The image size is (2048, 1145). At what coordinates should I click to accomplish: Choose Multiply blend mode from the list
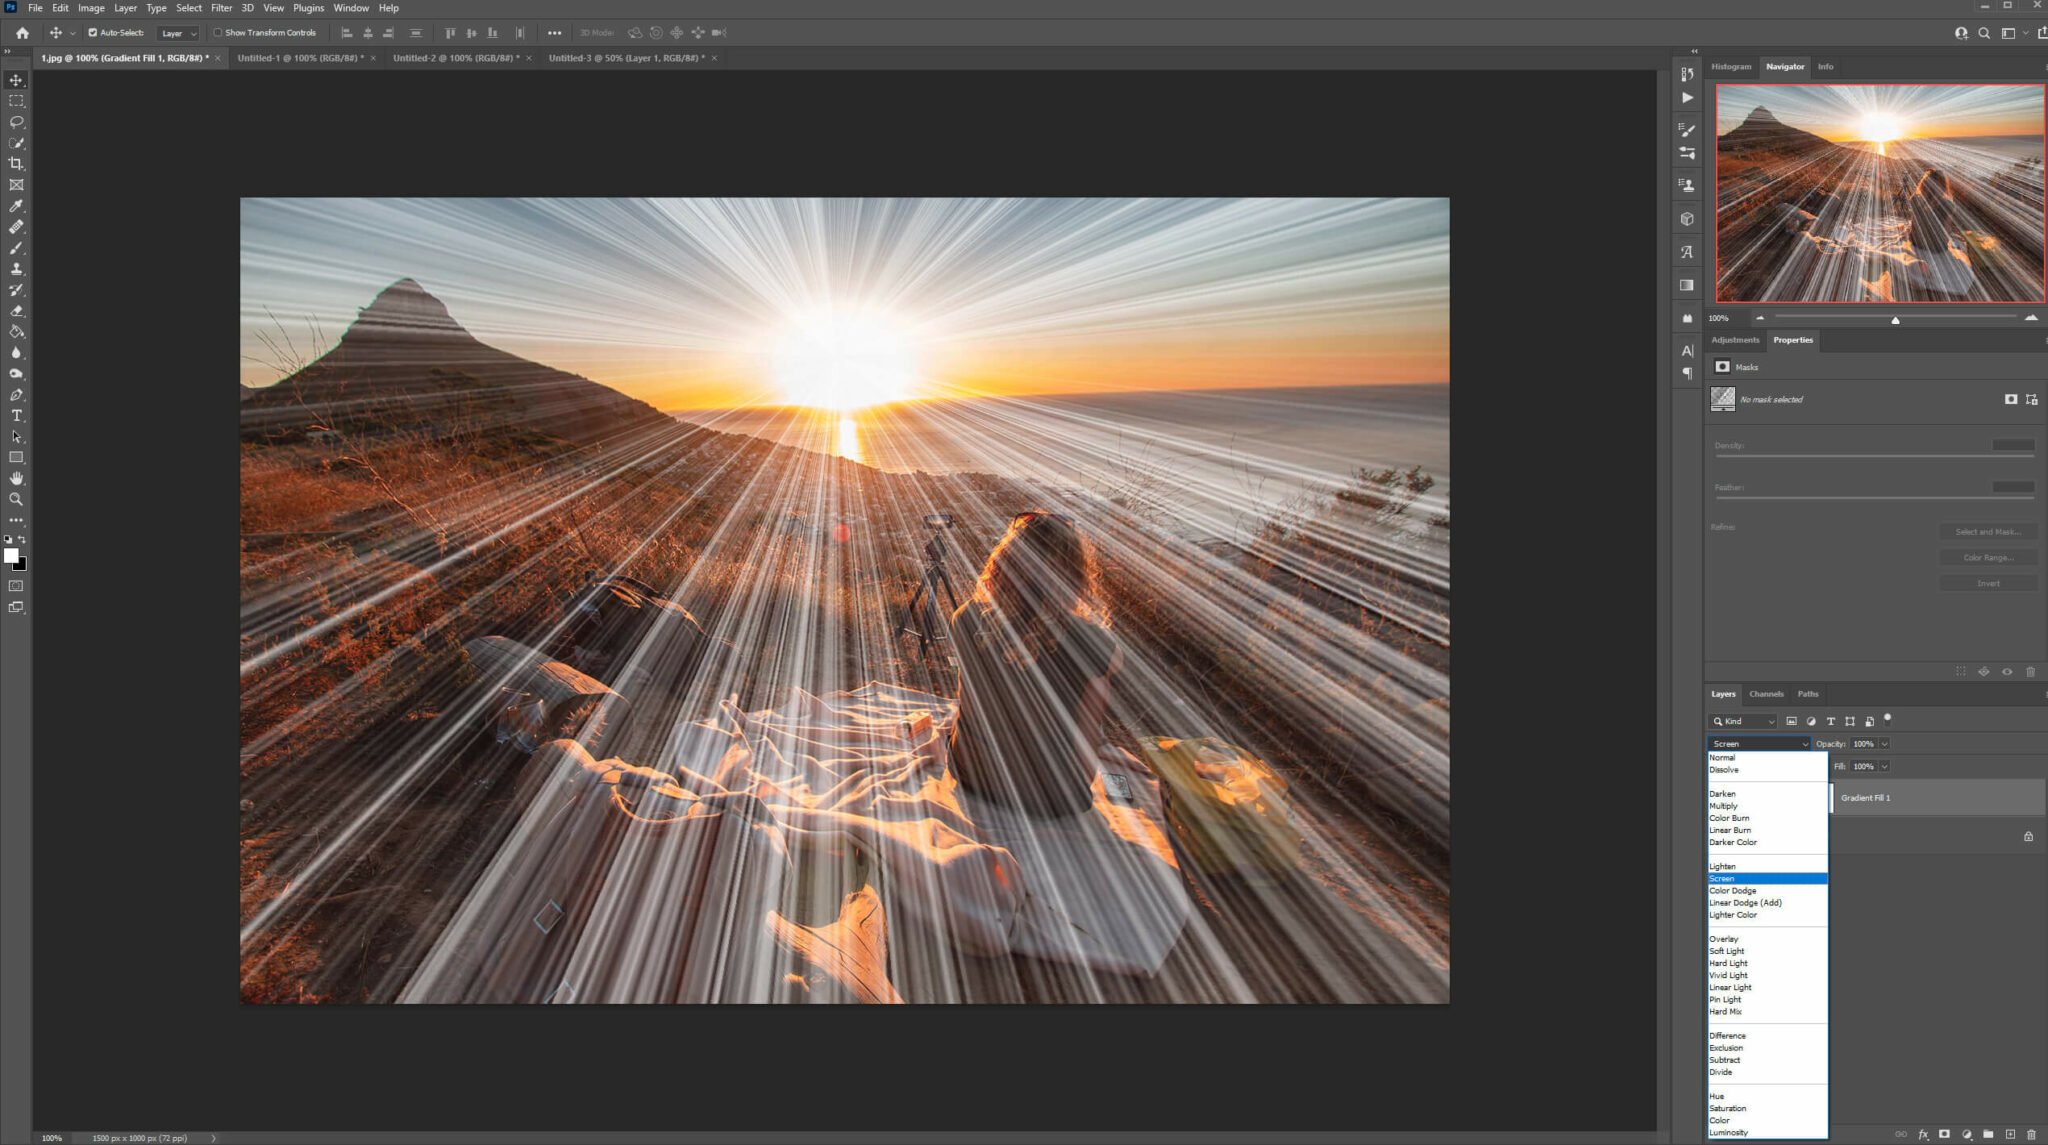[1725, 805]
